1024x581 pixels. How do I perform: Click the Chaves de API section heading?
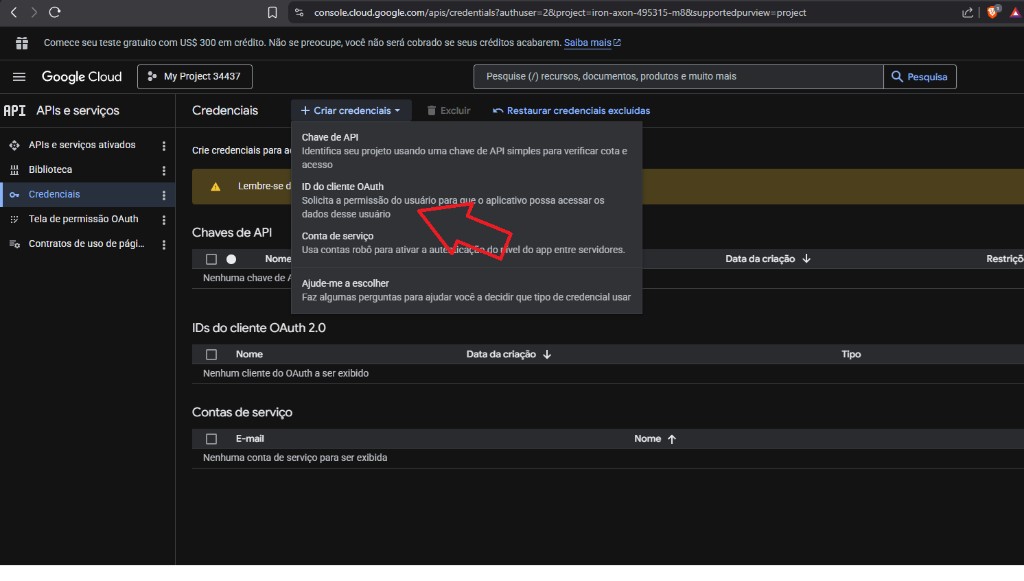coord(232,233)
